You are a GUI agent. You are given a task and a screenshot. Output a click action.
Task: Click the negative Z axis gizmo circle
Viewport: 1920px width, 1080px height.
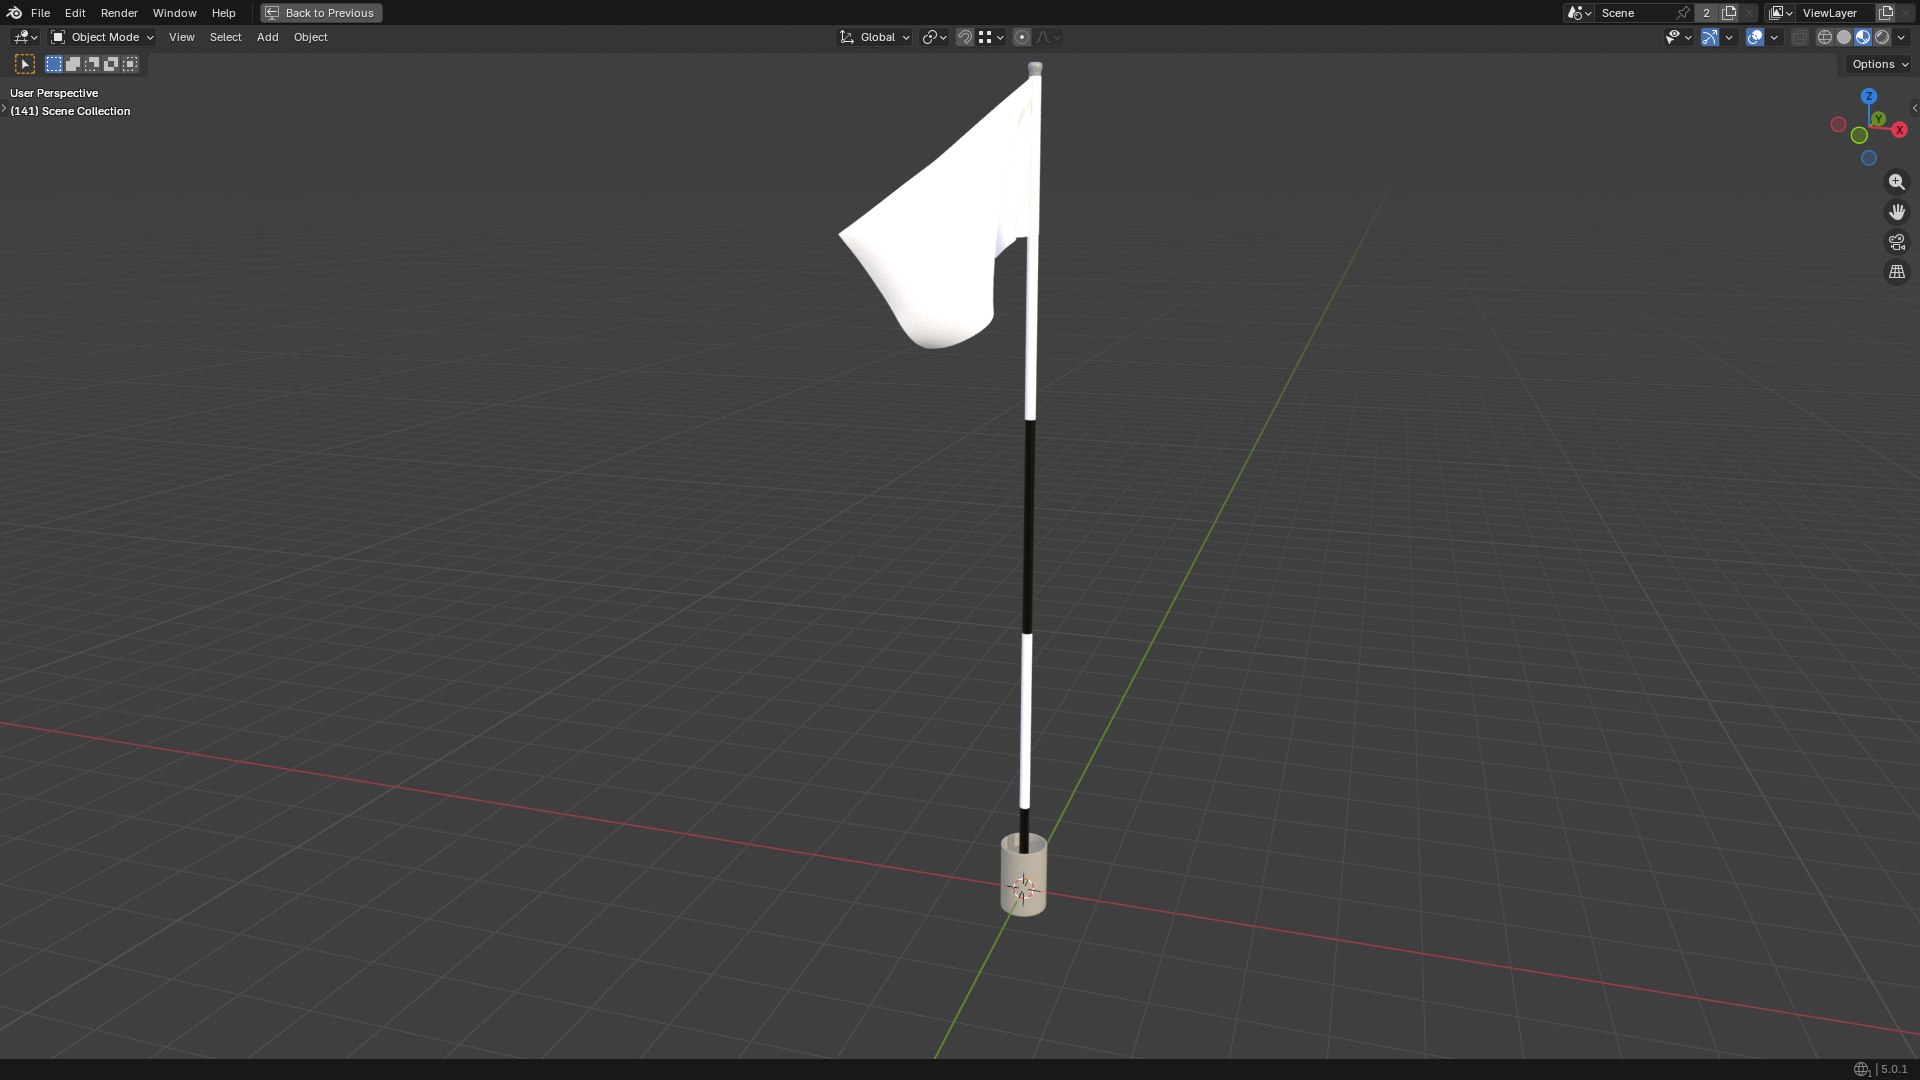[x=1869, y=158]
